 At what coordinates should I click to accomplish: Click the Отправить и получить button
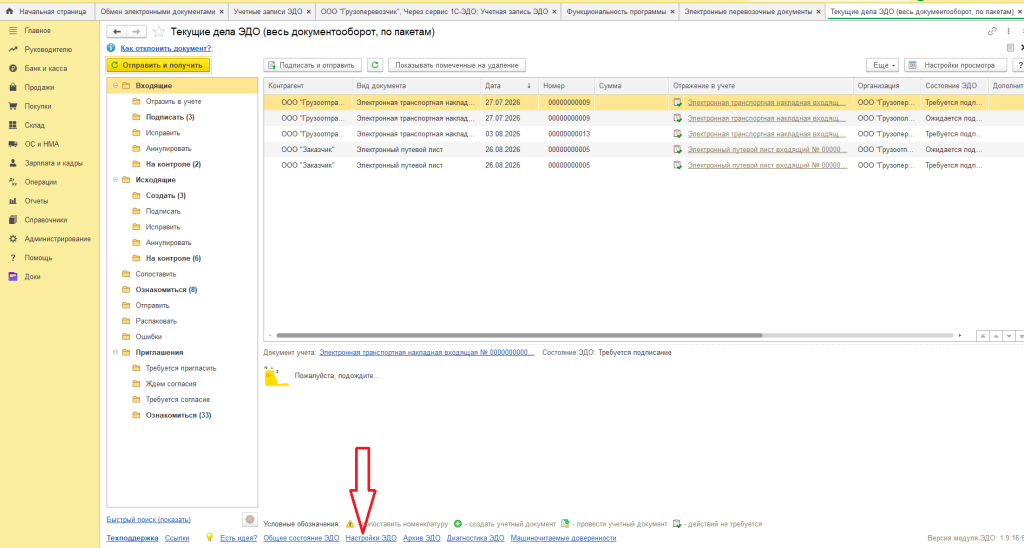(159, 65)
